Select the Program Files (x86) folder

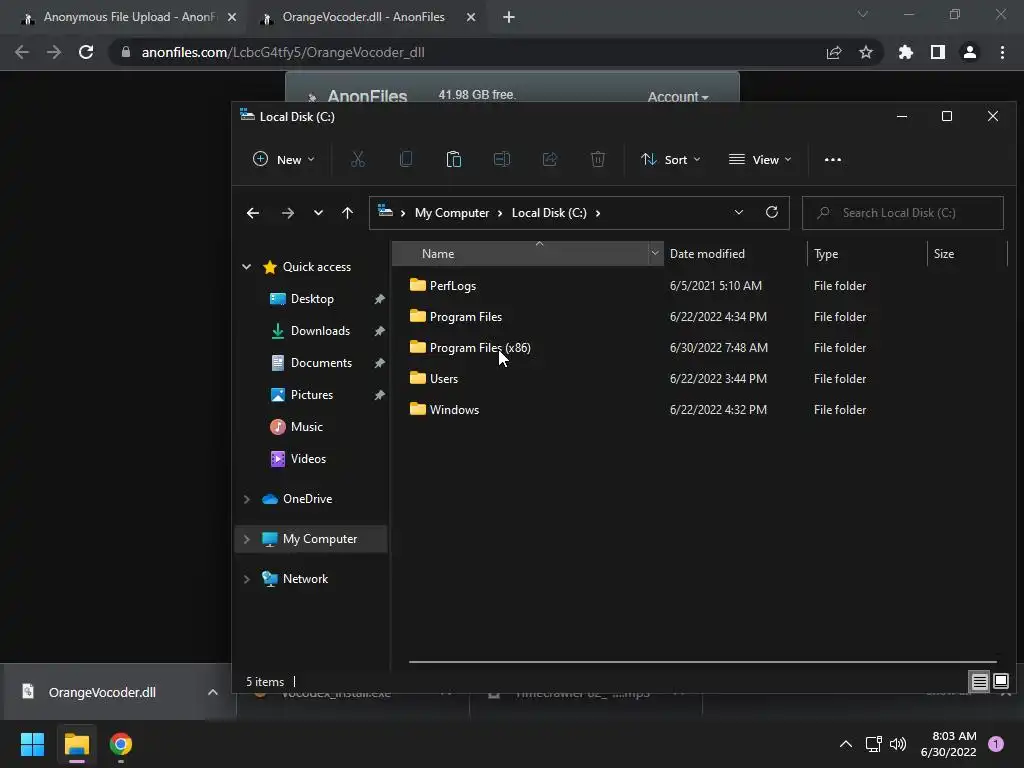pos(480,347)
